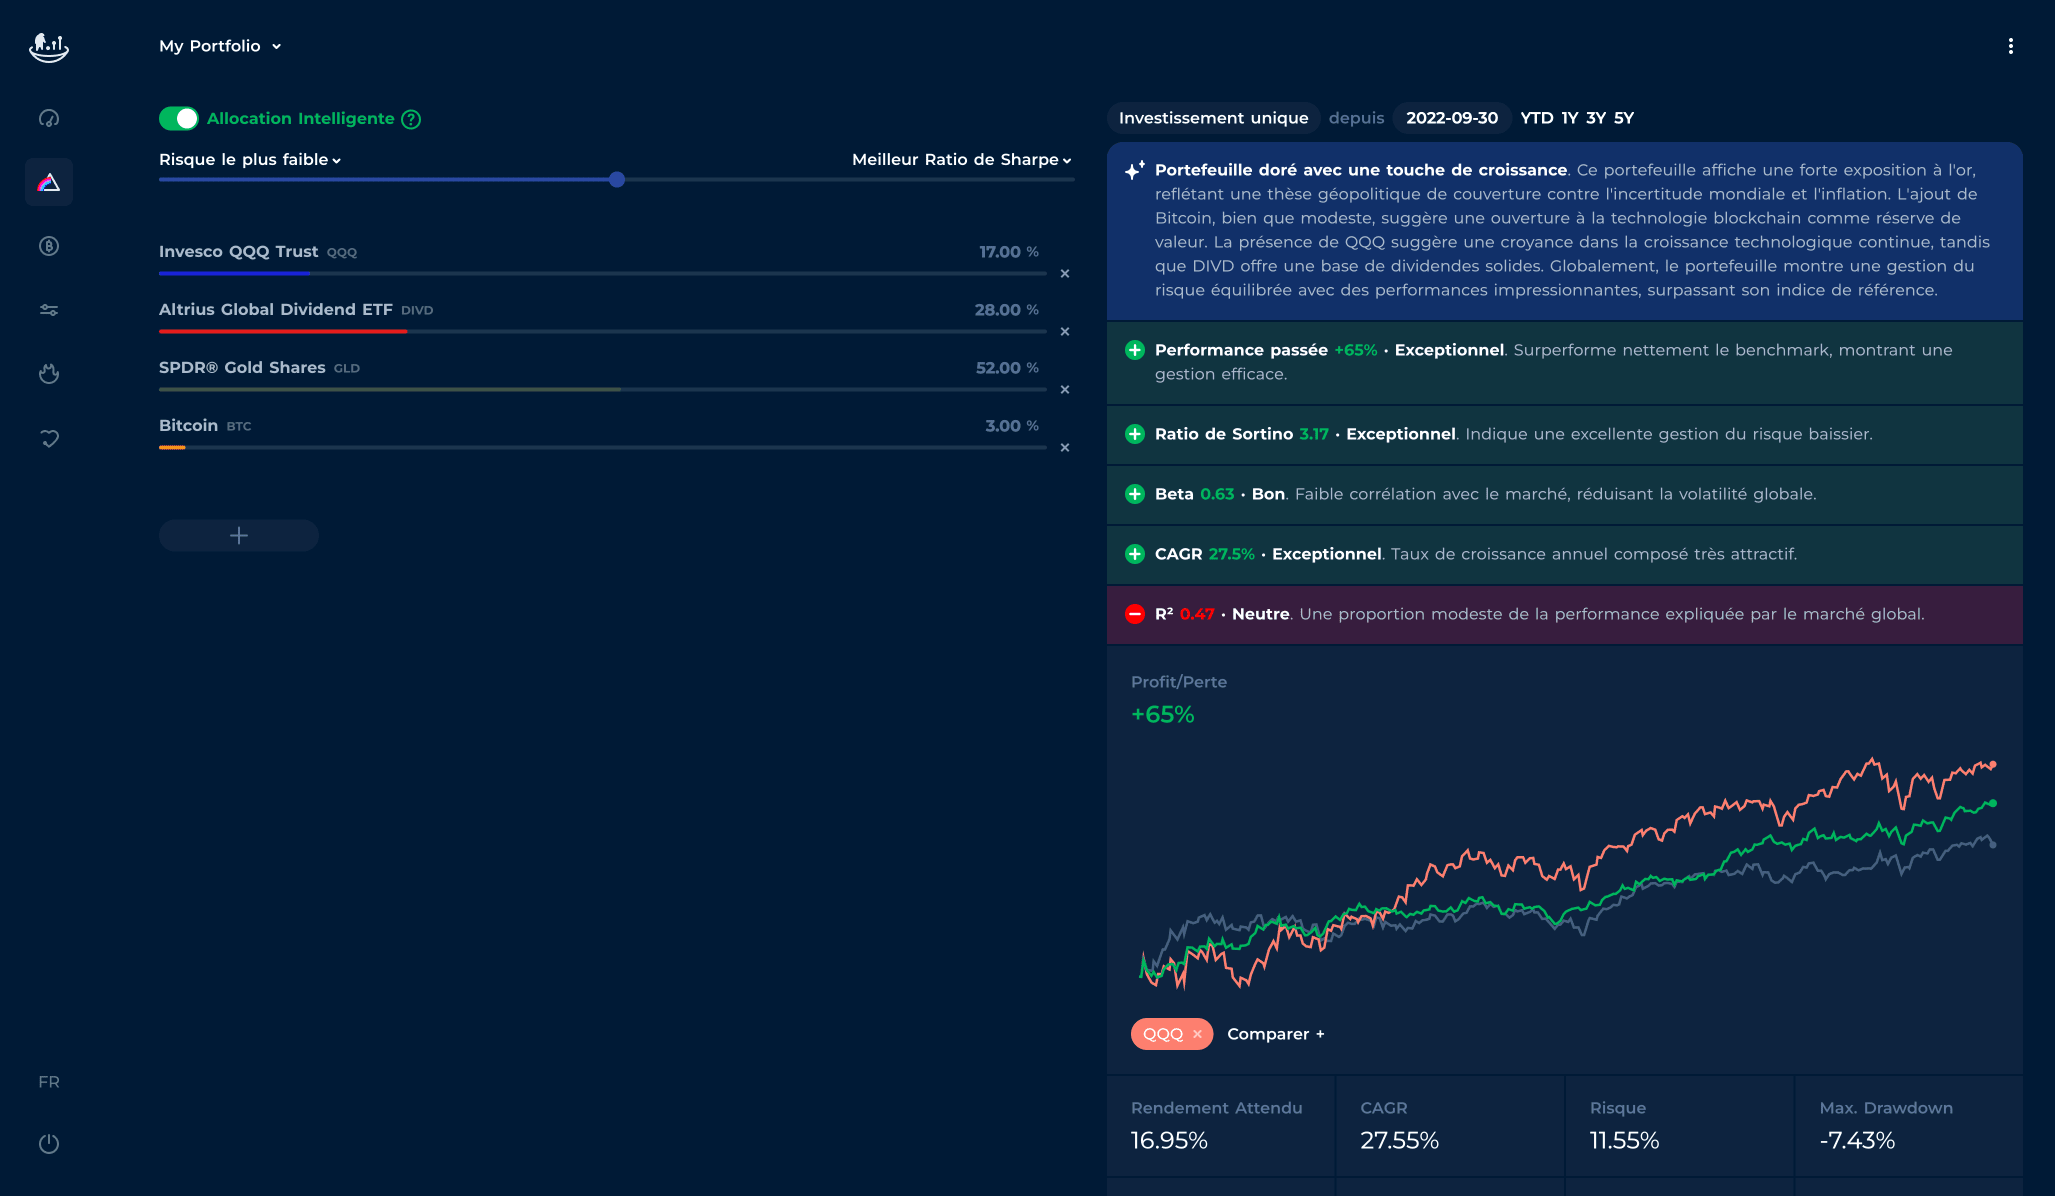
Task: Open the three-dot menu at top right
Action: coord(2011,46)
